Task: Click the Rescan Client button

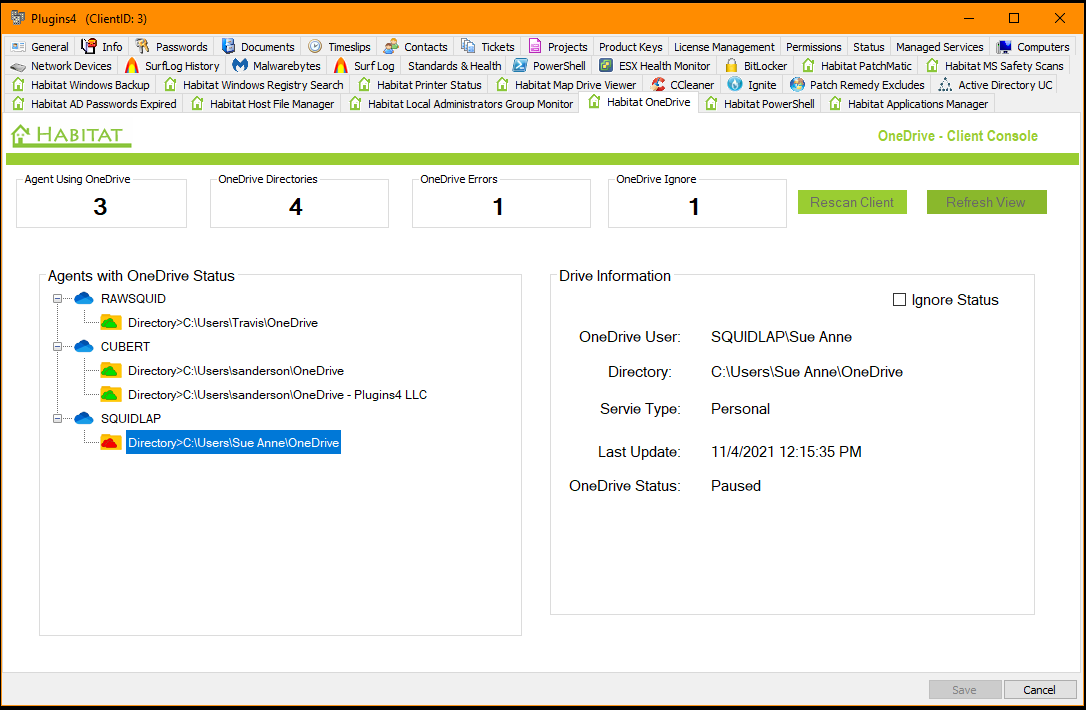Action: pos(852,202)
